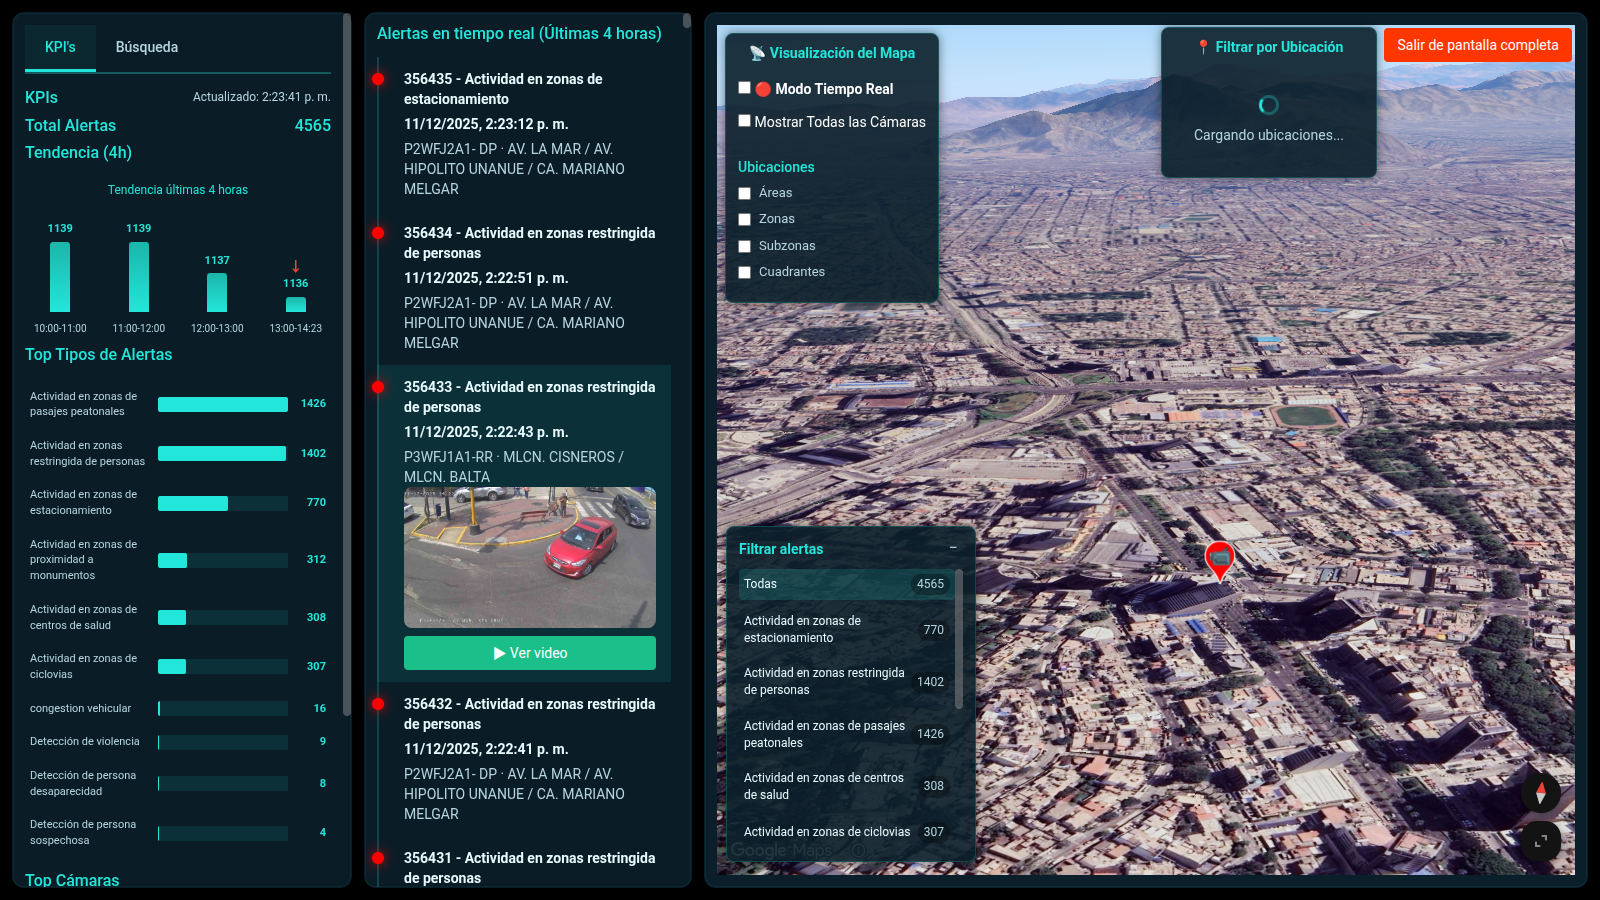The height and width of the screenshot is (900, 1600).
Task: Click the red downward trend arrow above 1136
Action: tap(295, 266)
